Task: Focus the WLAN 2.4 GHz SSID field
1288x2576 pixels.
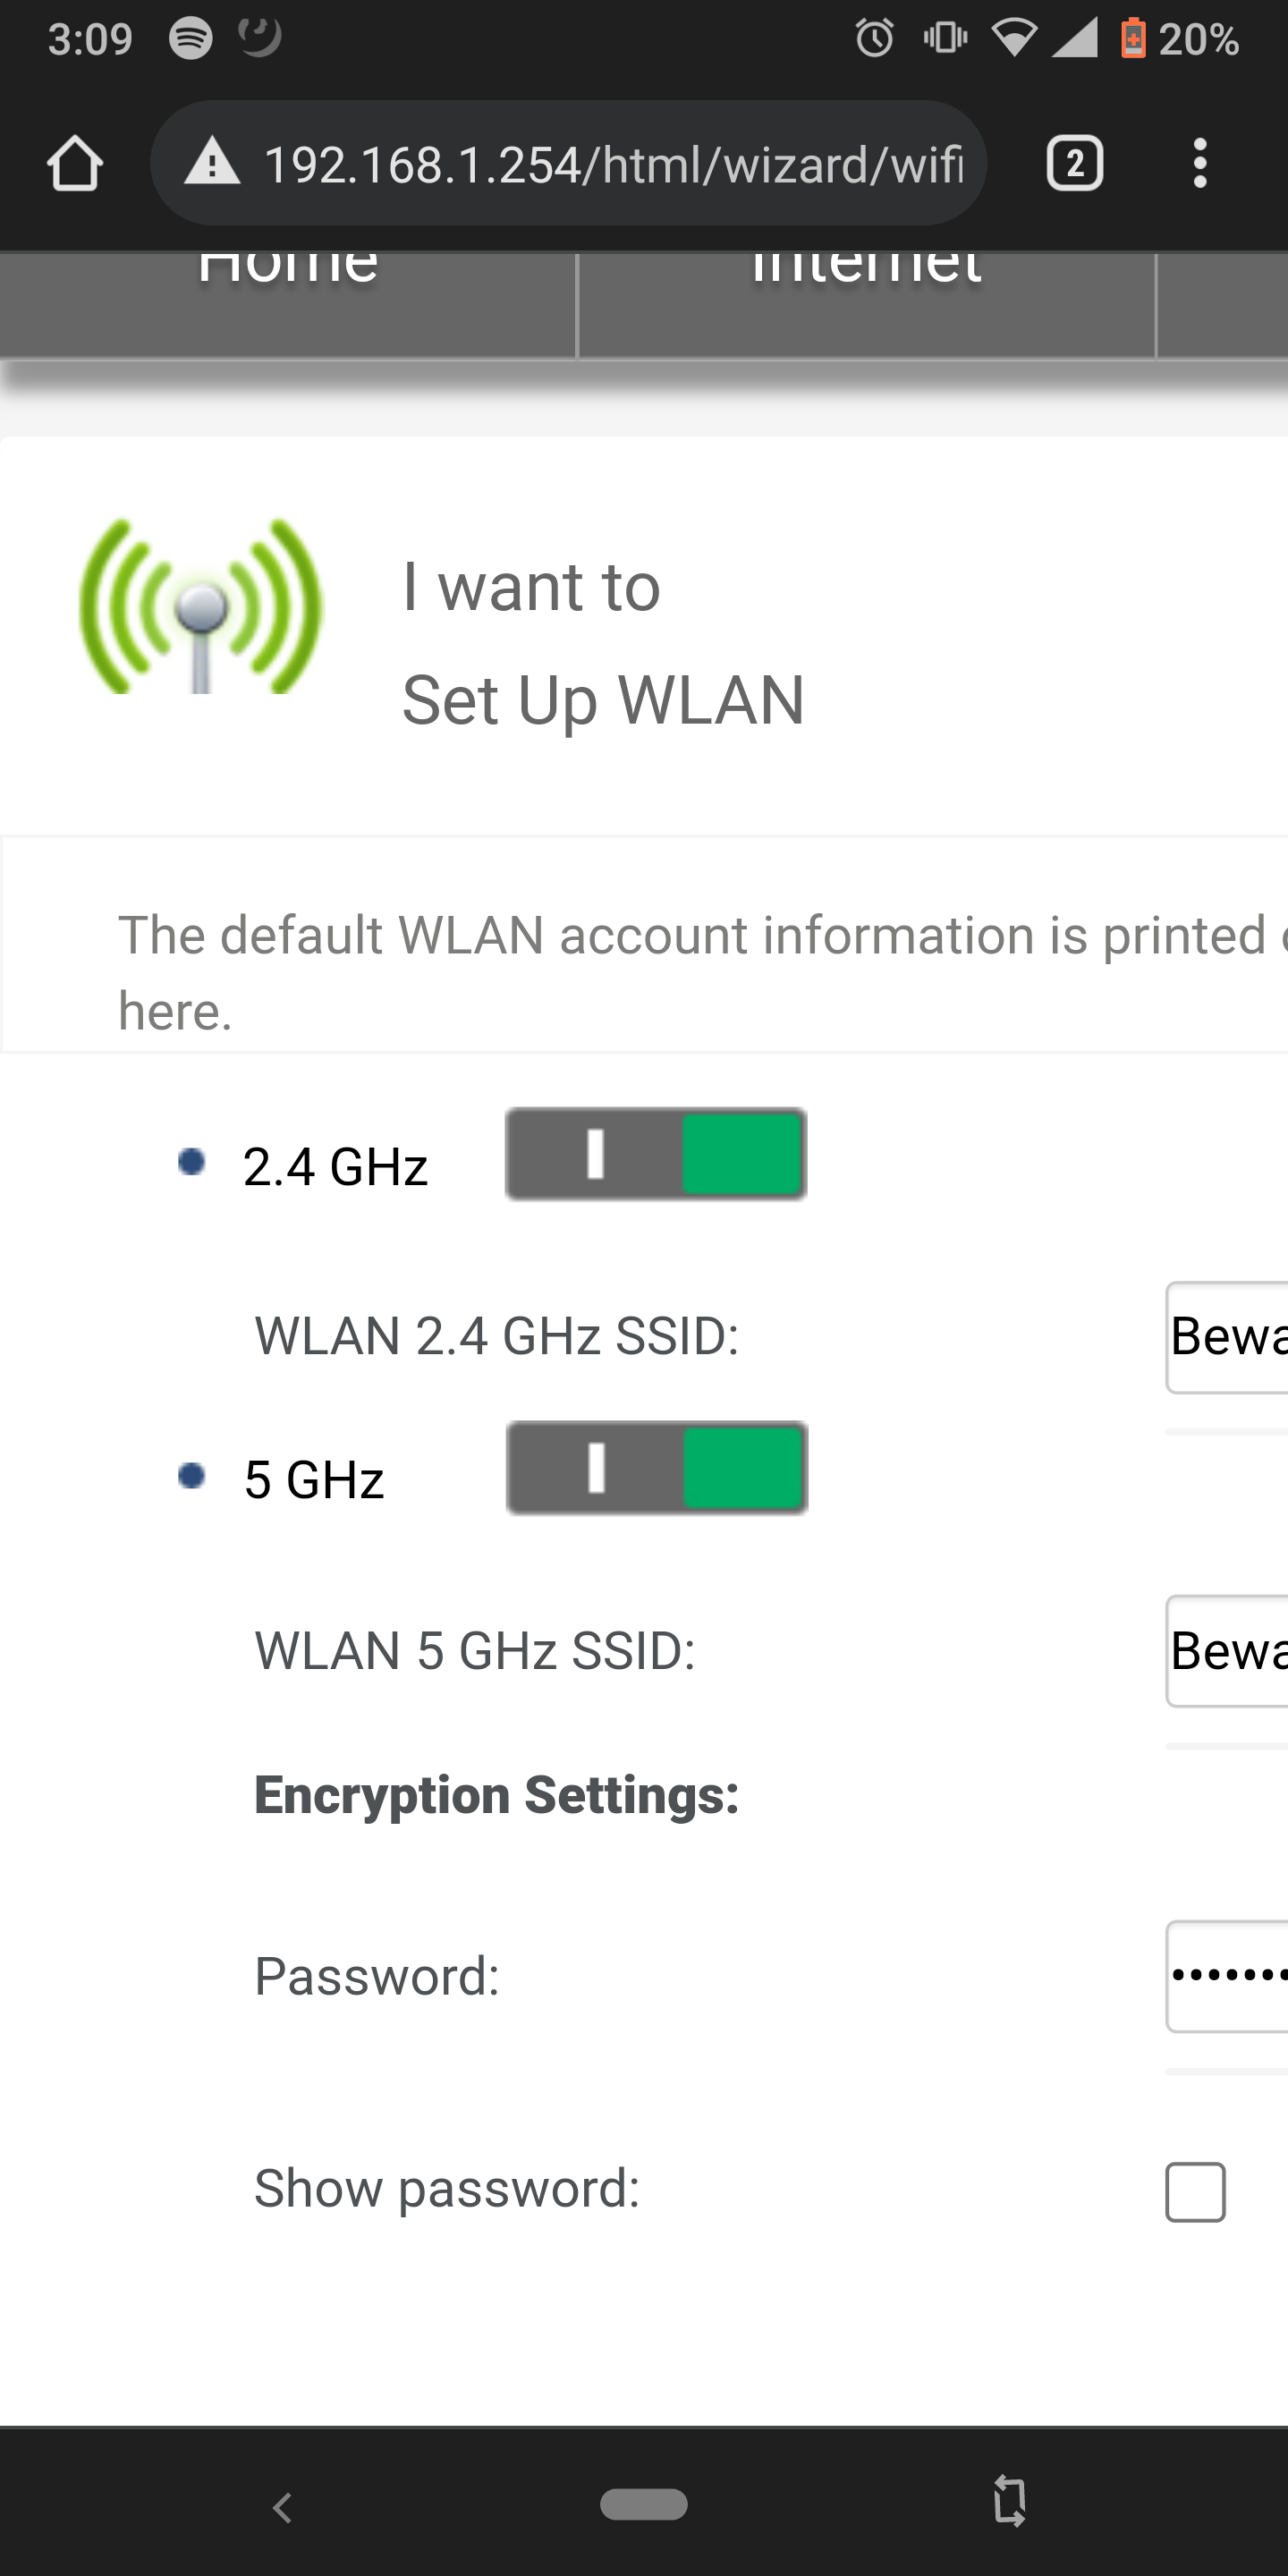Action: tap(1227, 1337)
